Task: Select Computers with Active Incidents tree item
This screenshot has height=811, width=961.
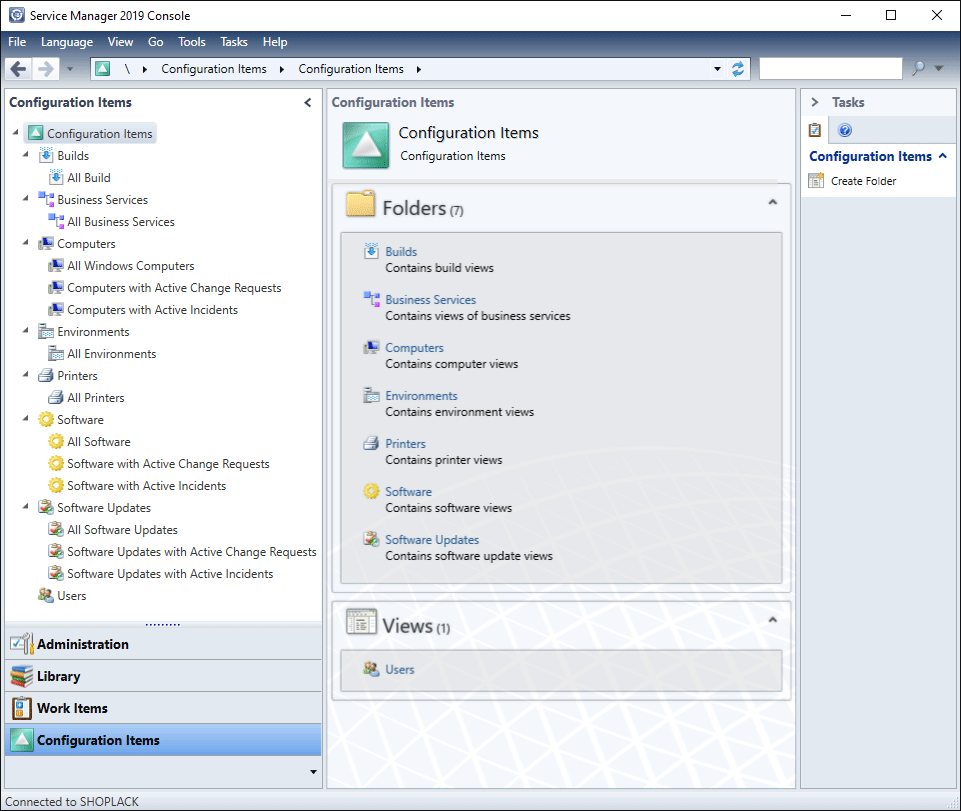Action: (x=152, y=310)
